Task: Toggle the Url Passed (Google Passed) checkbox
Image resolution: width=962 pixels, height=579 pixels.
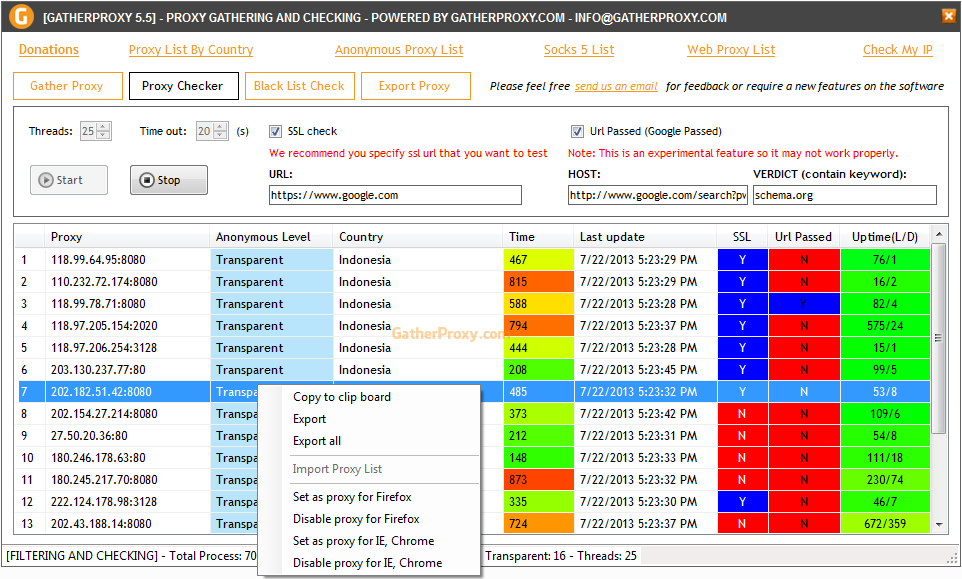Action: (577, 131)
